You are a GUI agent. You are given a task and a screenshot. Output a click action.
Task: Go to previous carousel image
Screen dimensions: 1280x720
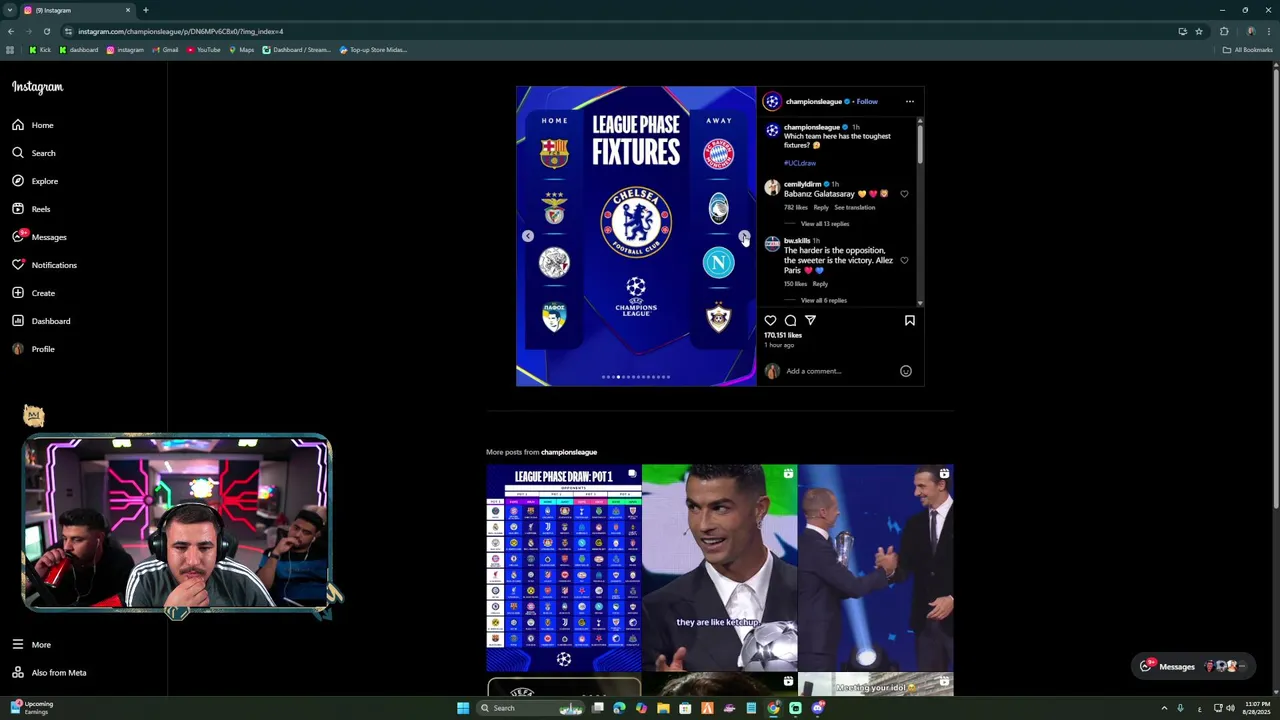coord(528,236)
